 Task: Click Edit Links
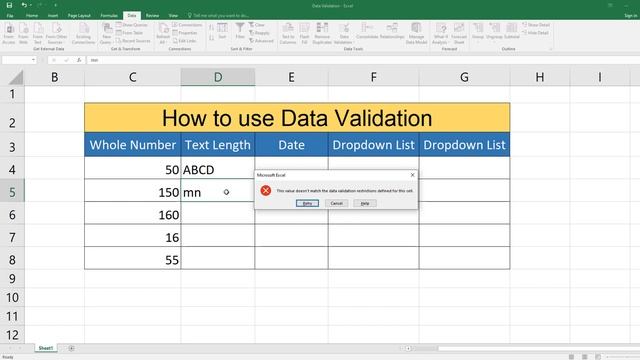(184, 41)
